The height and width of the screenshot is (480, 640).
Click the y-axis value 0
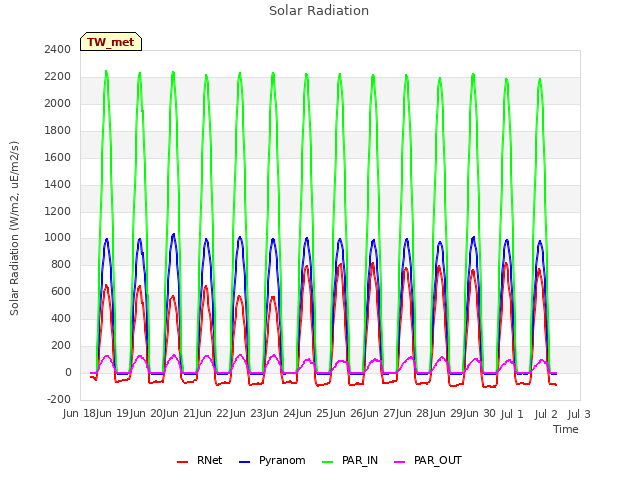tap(68, 372)
